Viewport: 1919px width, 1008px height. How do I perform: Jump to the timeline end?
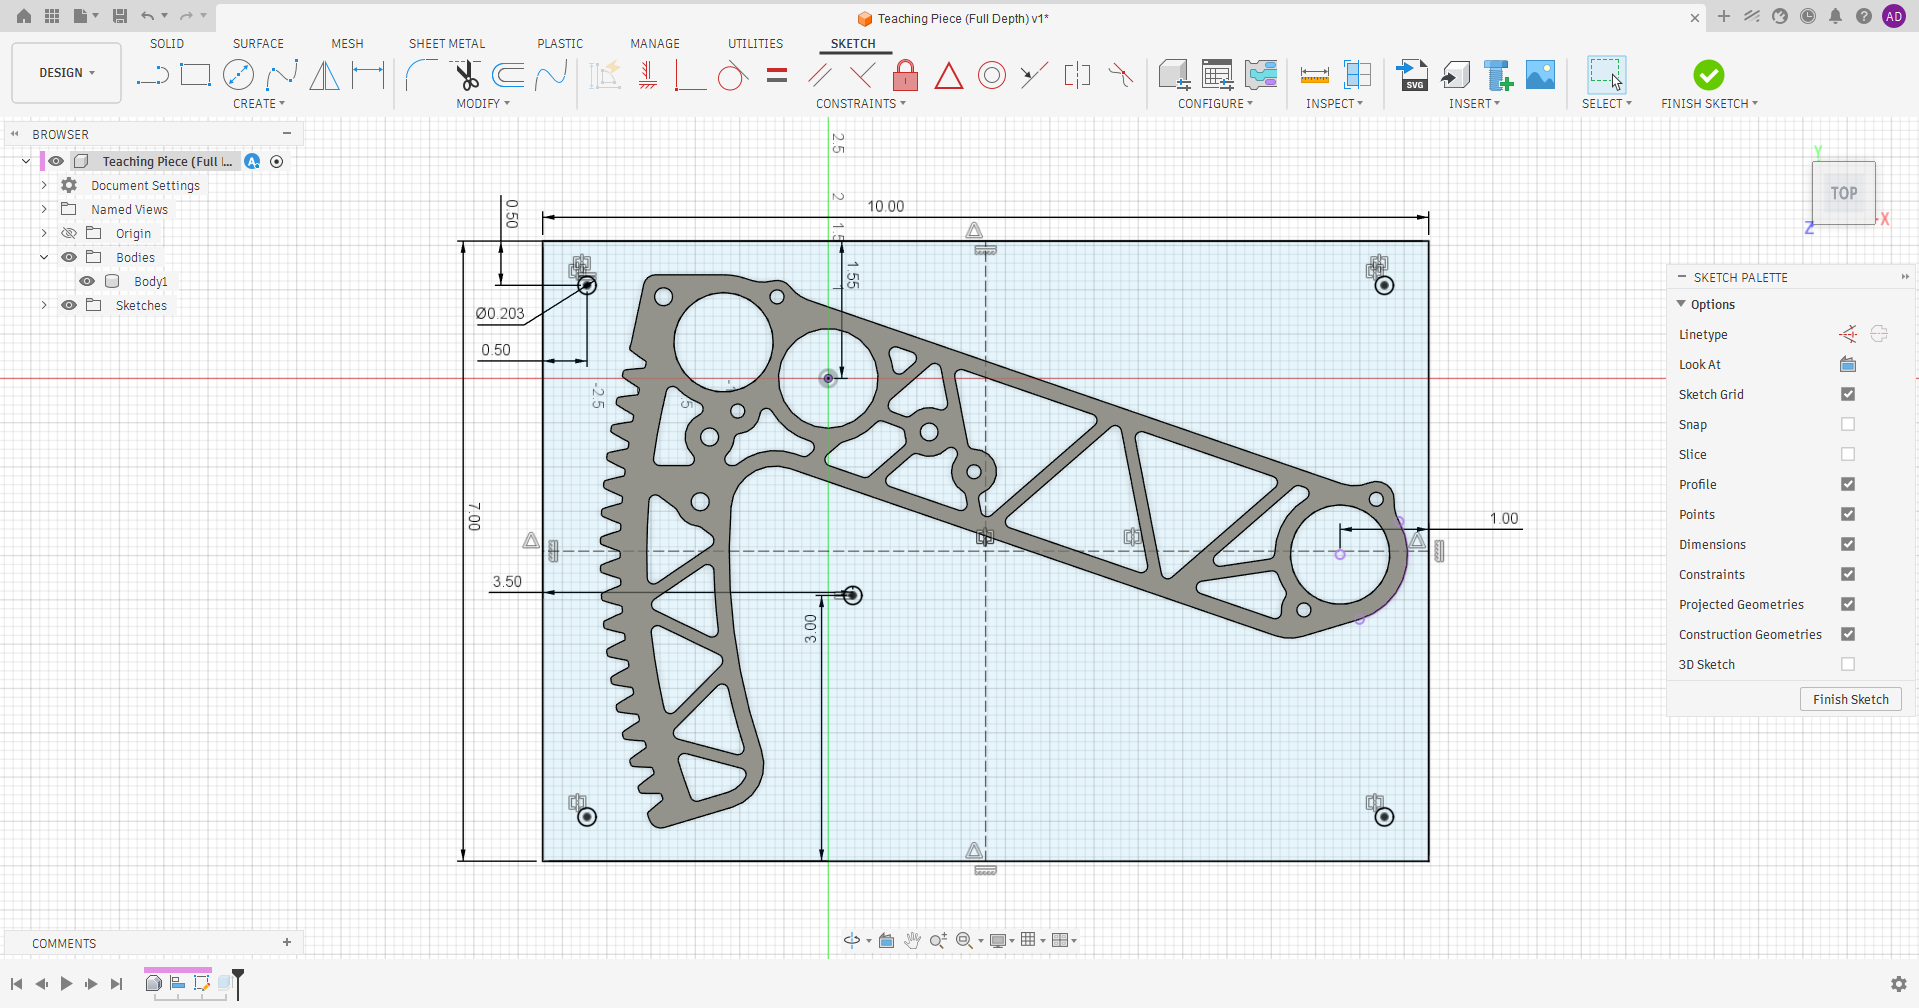117,984
